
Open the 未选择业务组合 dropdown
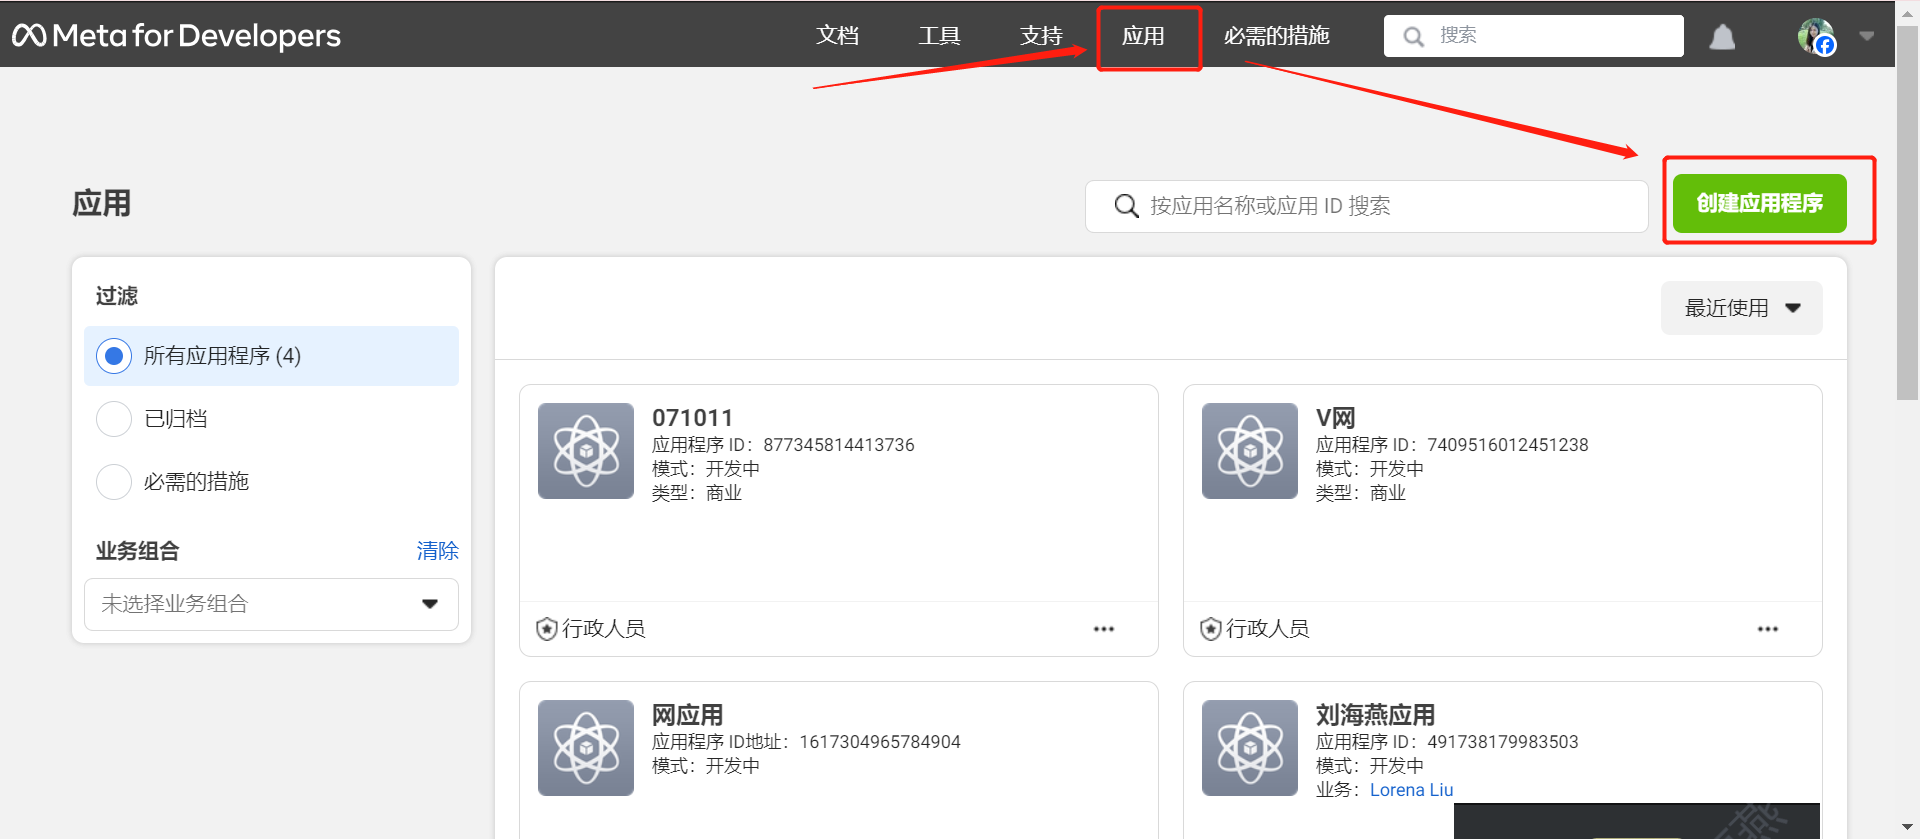coord(271,604)
